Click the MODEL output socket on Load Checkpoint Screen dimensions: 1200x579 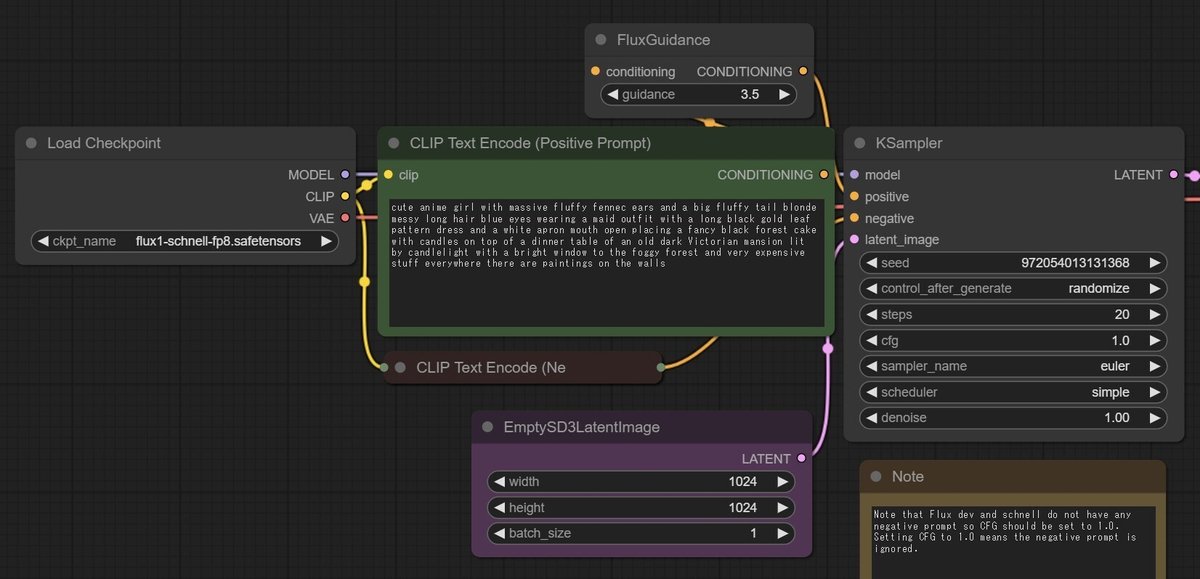(345, 175)
